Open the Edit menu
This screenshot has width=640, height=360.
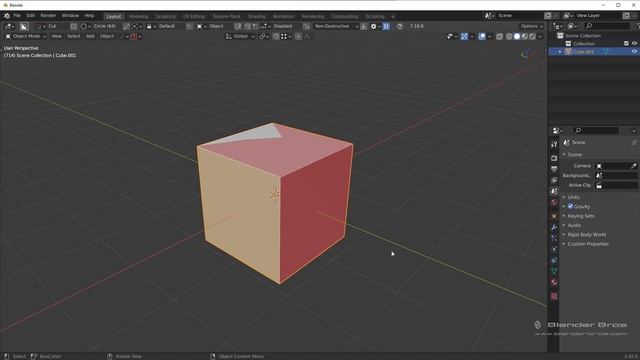click(31, 16)
